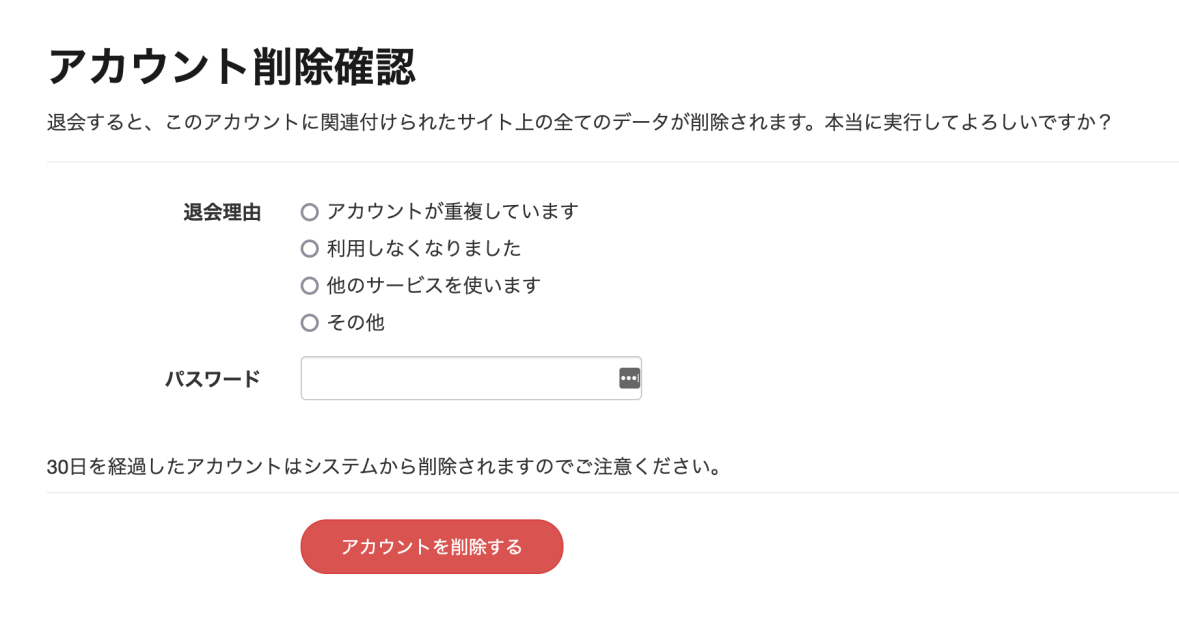Click the 退会理由 form label
Screen dimensions: 1179x630
coord(222,212)
